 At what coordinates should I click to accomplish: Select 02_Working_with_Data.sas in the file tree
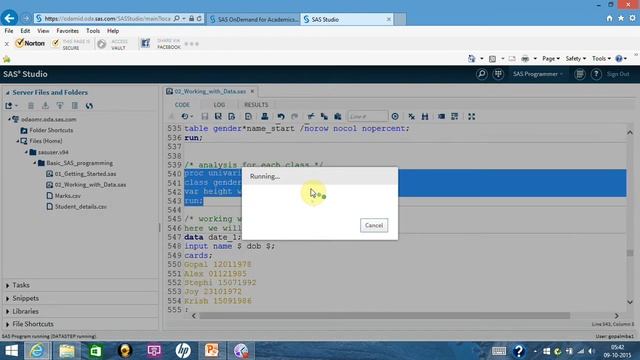[90, 185]
